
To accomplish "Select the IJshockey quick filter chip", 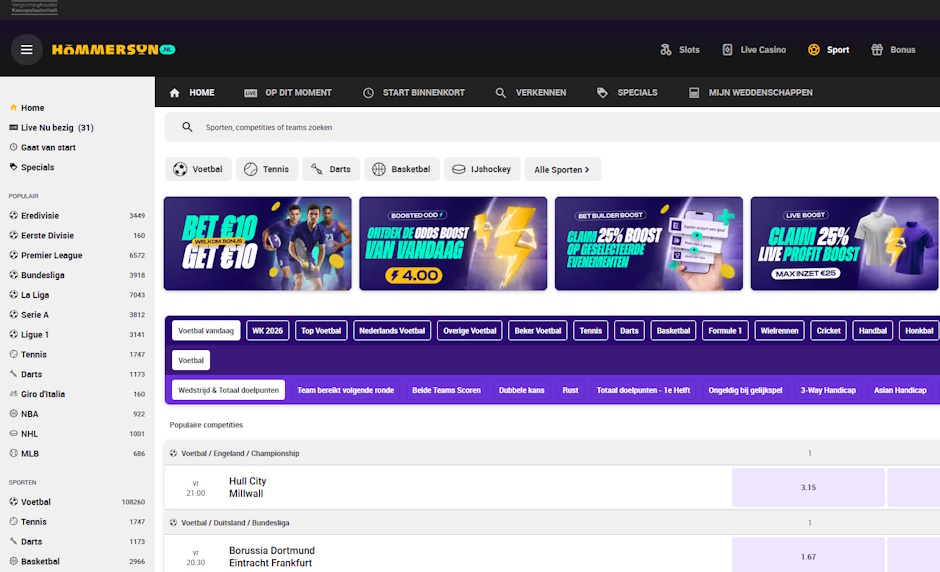I will coord(482,169).
